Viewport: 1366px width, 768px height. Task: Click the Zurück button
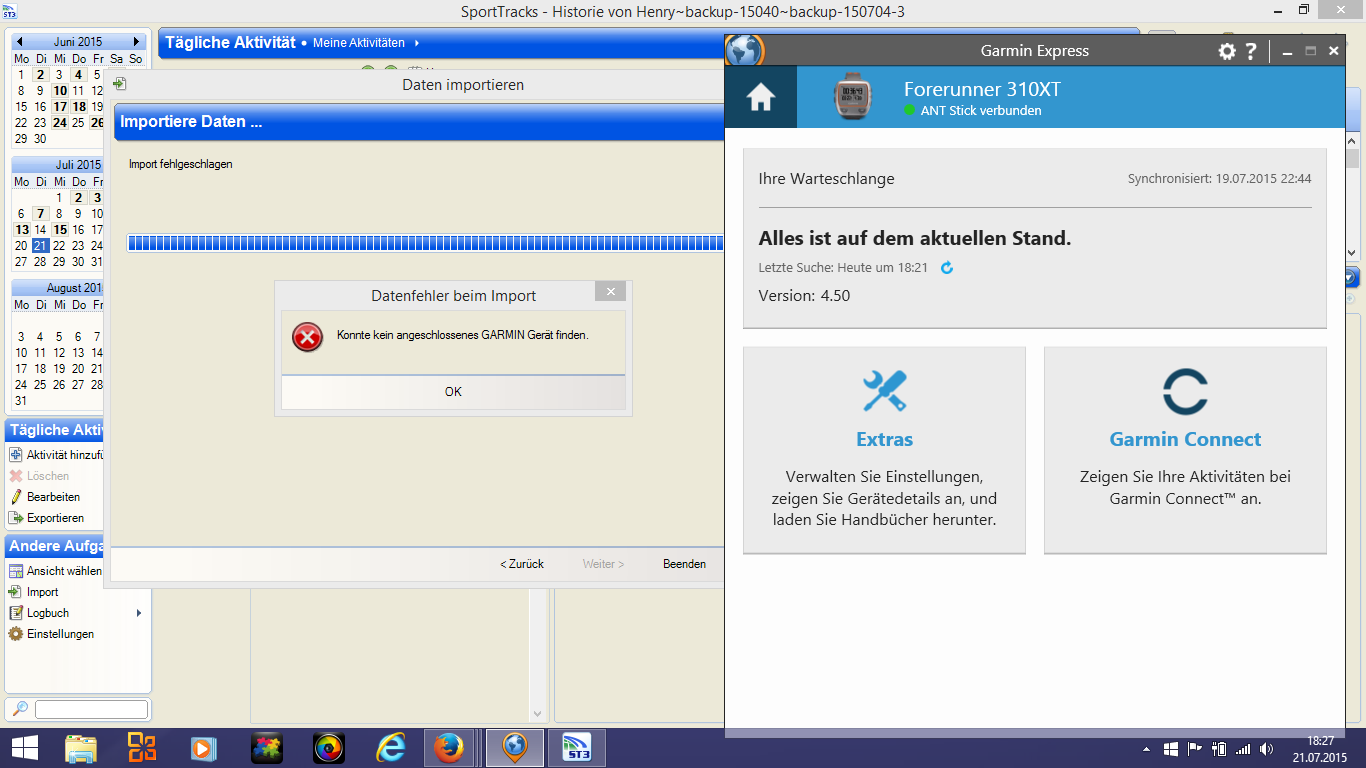click(x=522, y=564)
